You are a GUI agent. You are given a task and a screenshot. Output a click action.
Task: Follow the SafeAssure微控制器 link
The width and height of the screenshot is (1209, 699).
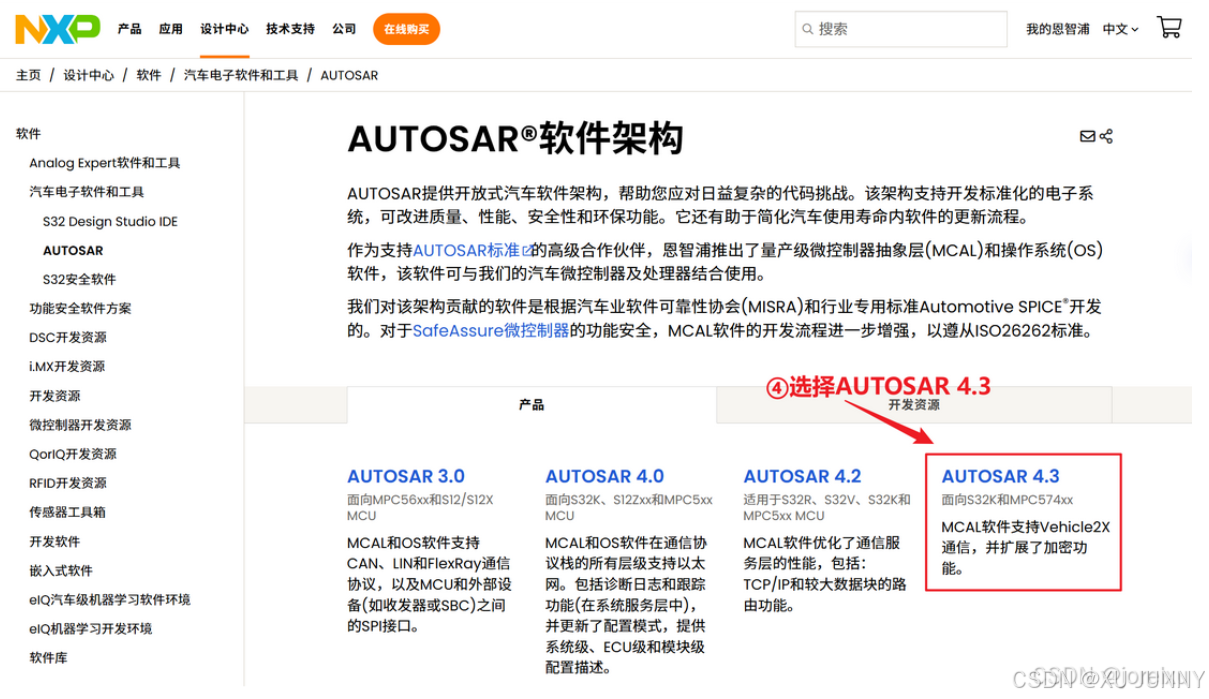point(490,331)
